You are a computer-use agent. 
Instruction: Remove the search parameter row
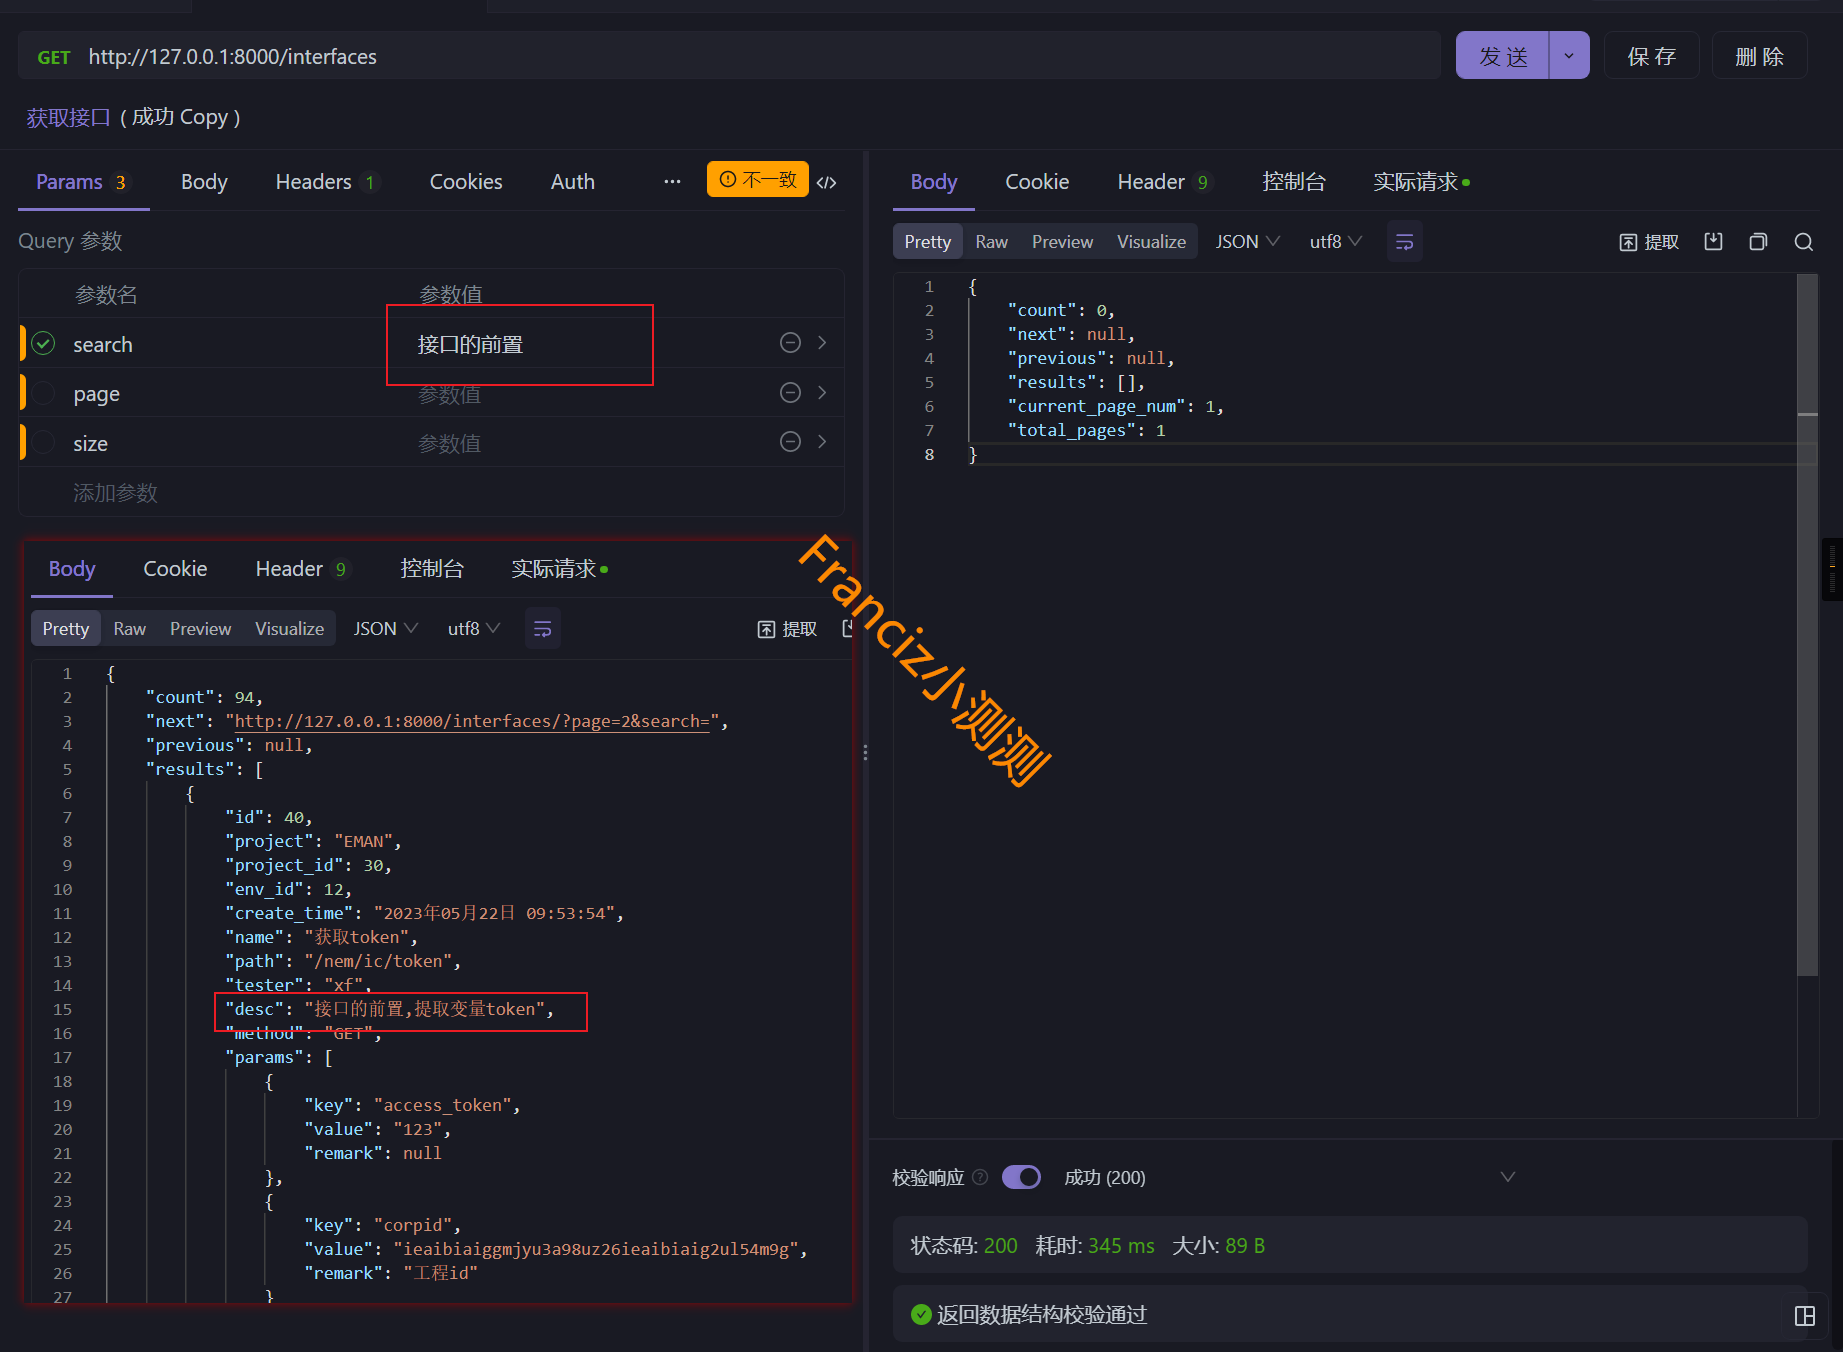790,343
